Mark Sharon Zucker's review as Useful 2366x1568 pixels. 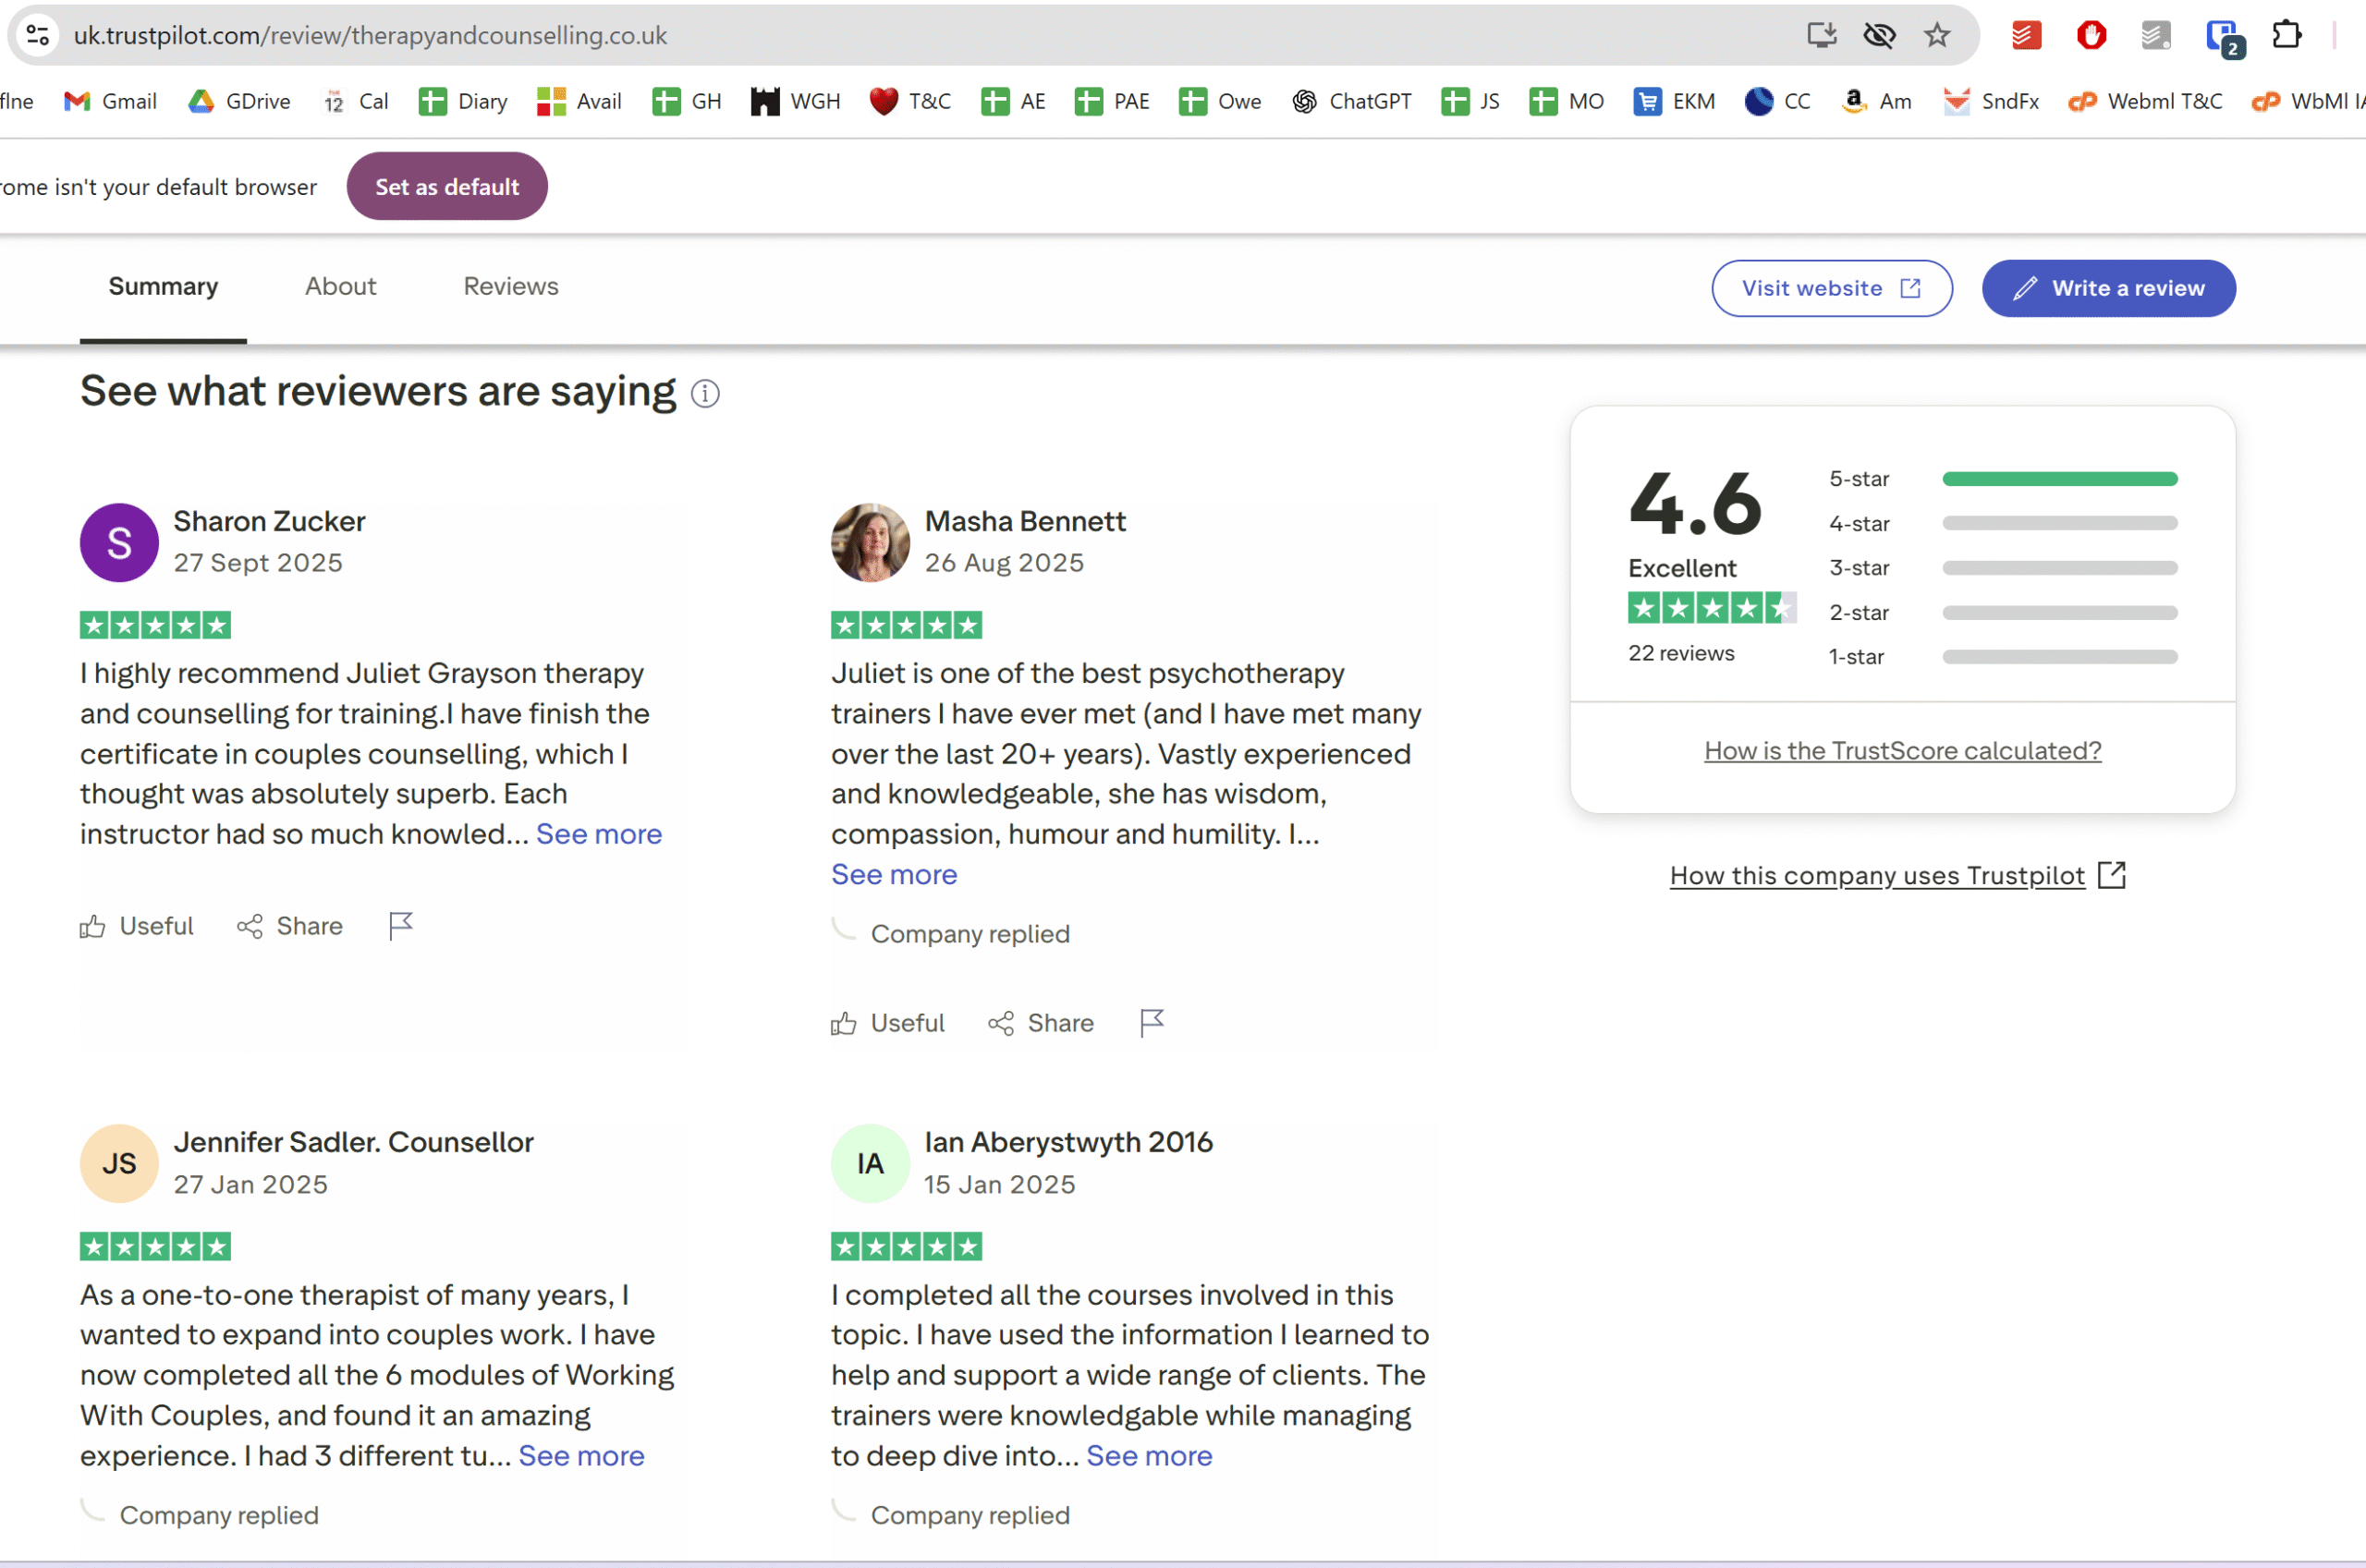point(137,926)
